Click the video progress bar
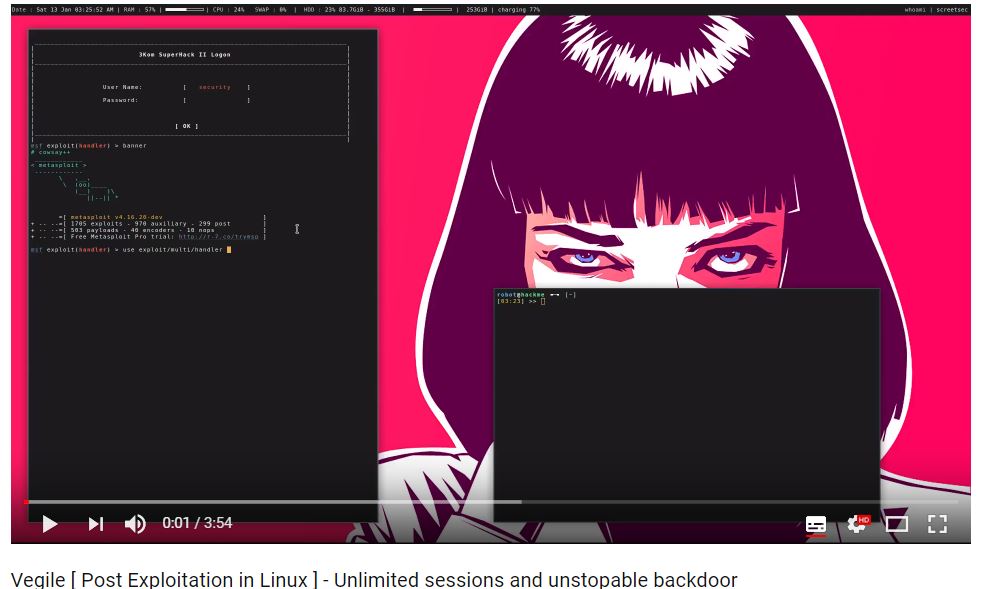The width and height of the screenshot is (985, 589). 491,502
